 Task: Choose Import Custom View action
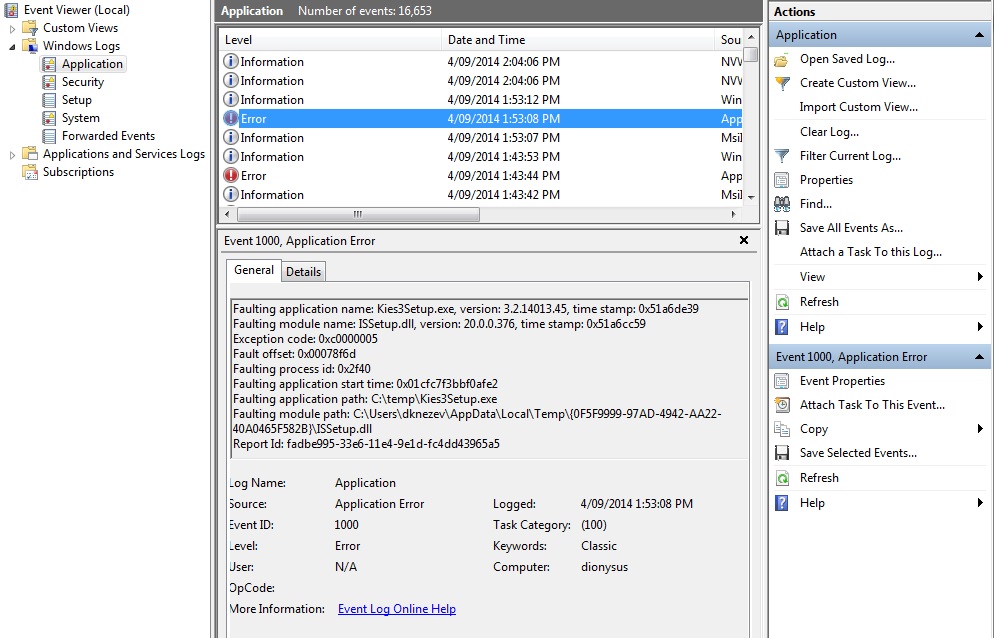(858, 107)
